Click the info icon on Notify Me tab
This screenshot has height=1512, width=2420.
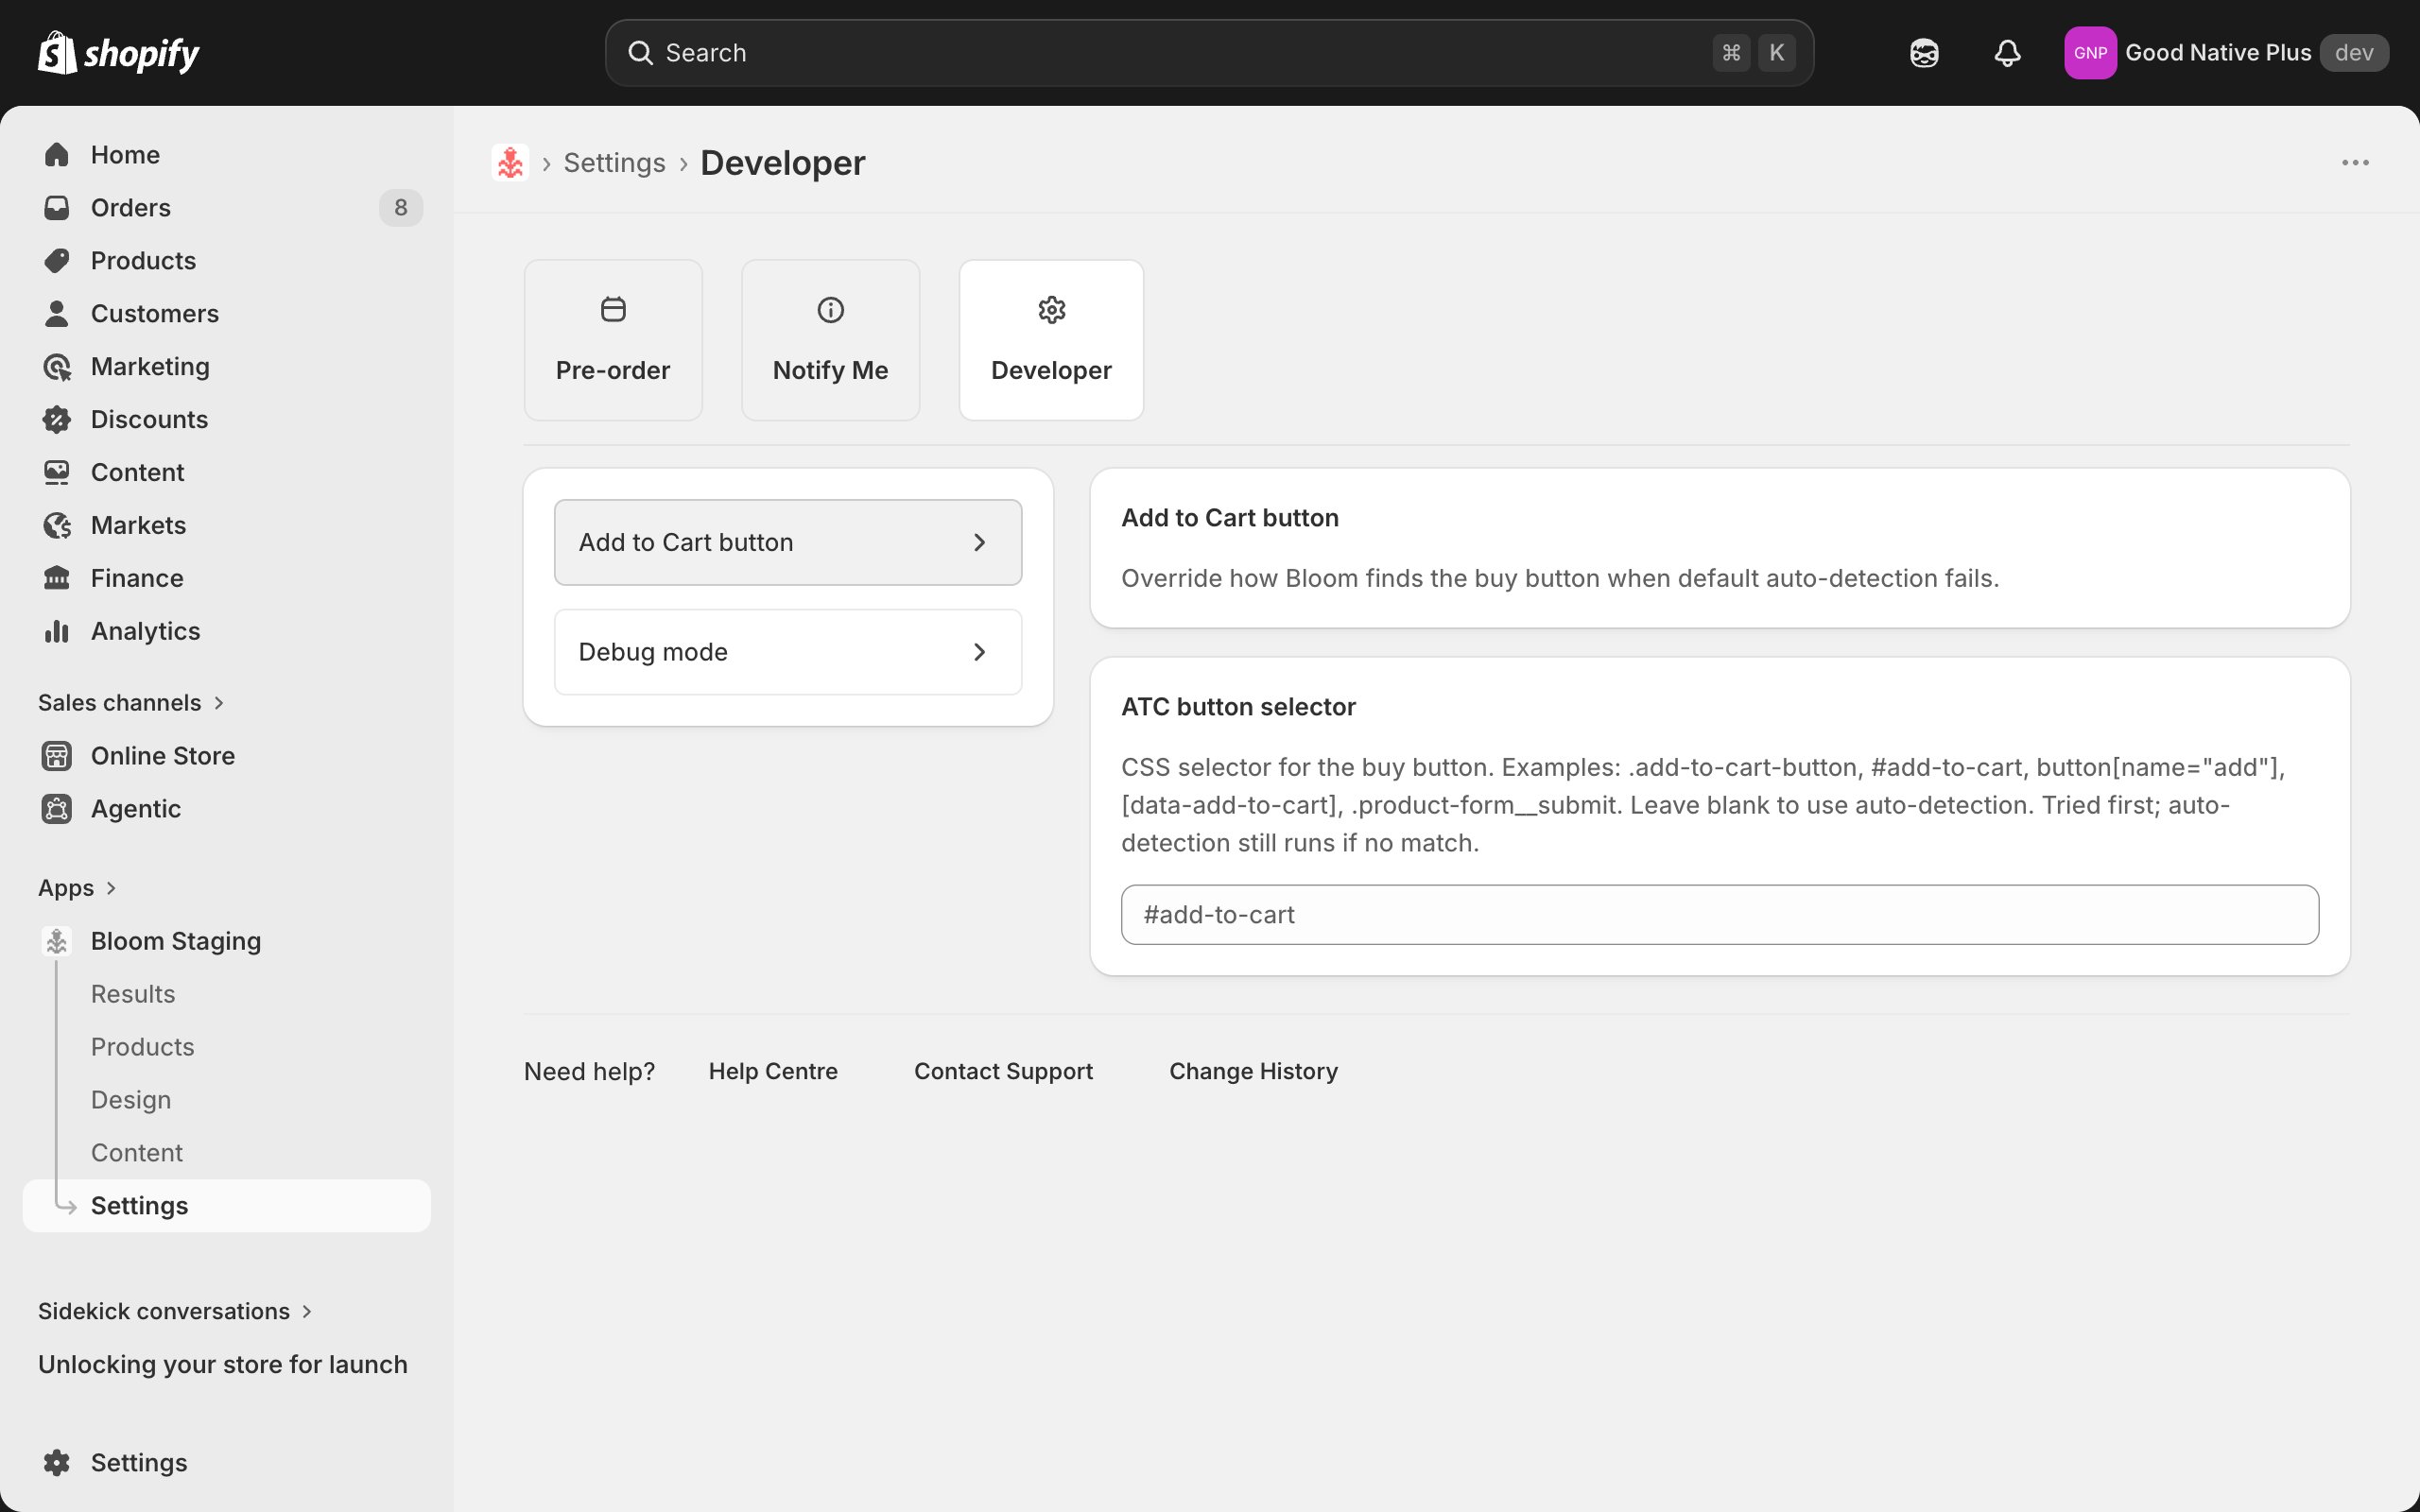pyautogui.click(x=830, y=310)
